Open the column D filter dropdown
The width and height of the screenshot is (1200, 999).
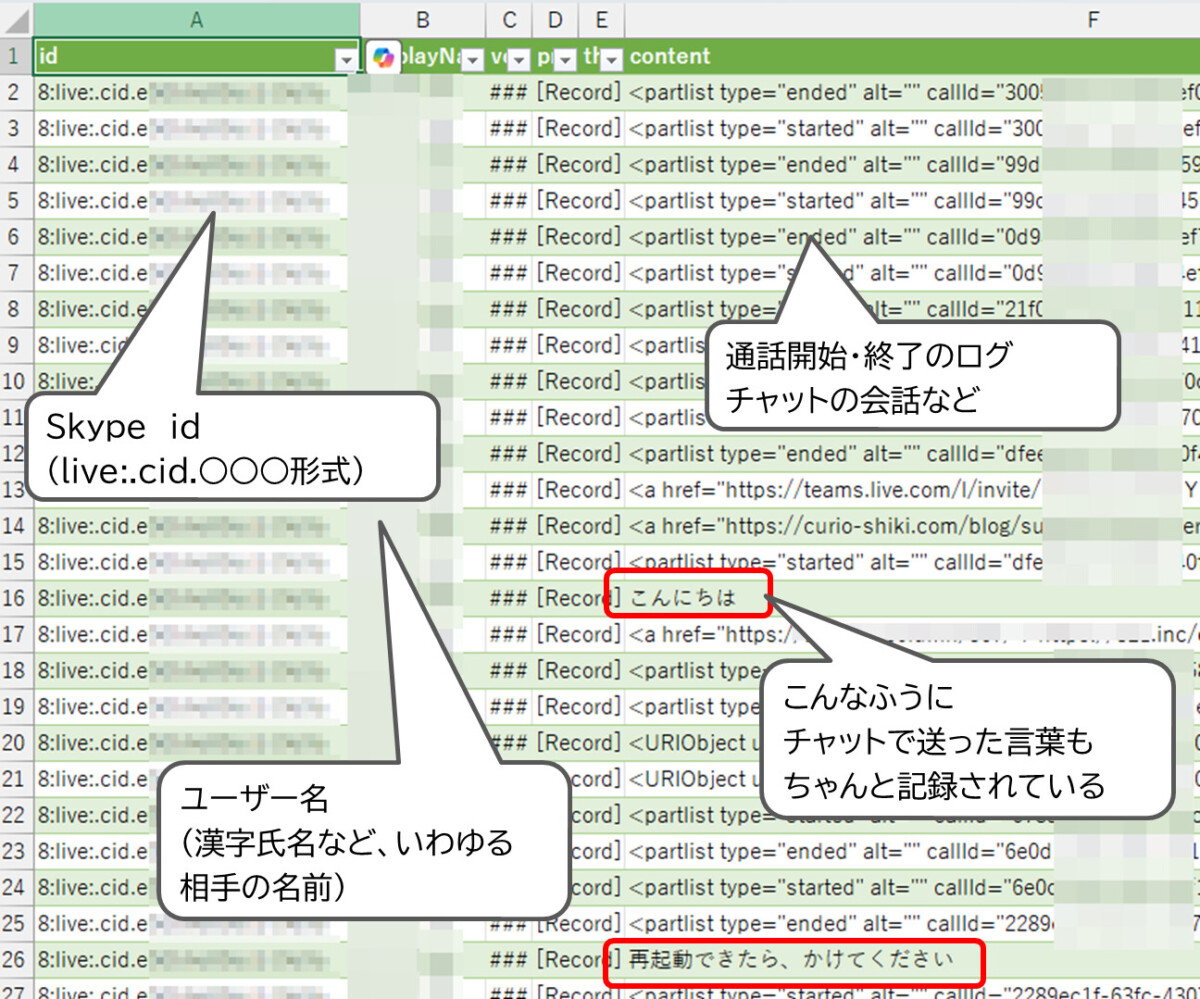(x=565, y=59)
